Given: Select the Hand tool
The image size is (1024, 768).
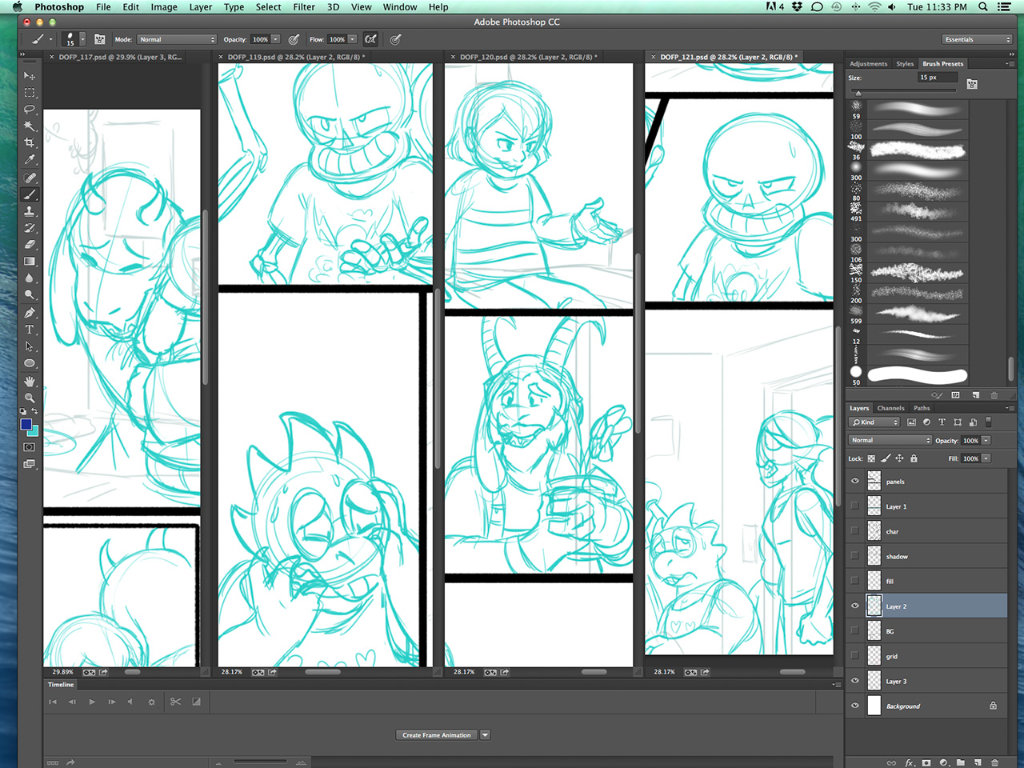Looking at the screenshot, I should [x=29, y=381].
